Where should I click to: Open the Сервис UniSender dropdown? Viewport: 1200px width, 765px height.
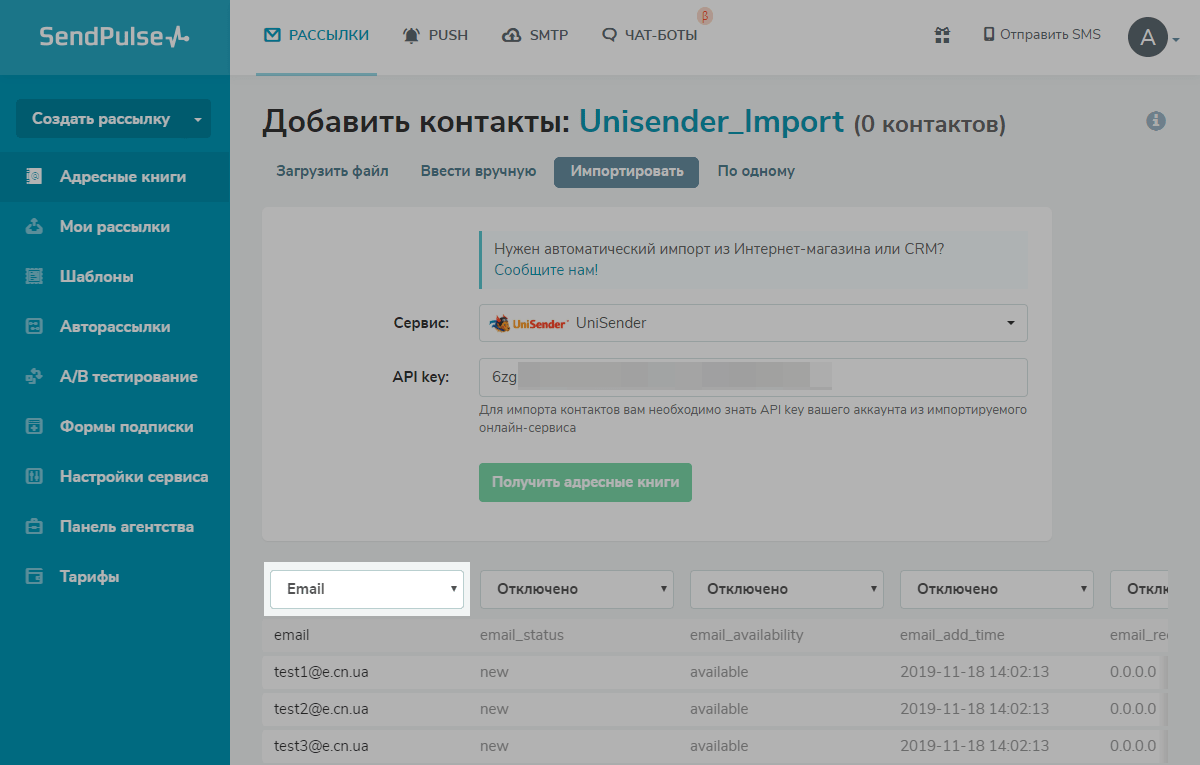click(x=753, y=323)
